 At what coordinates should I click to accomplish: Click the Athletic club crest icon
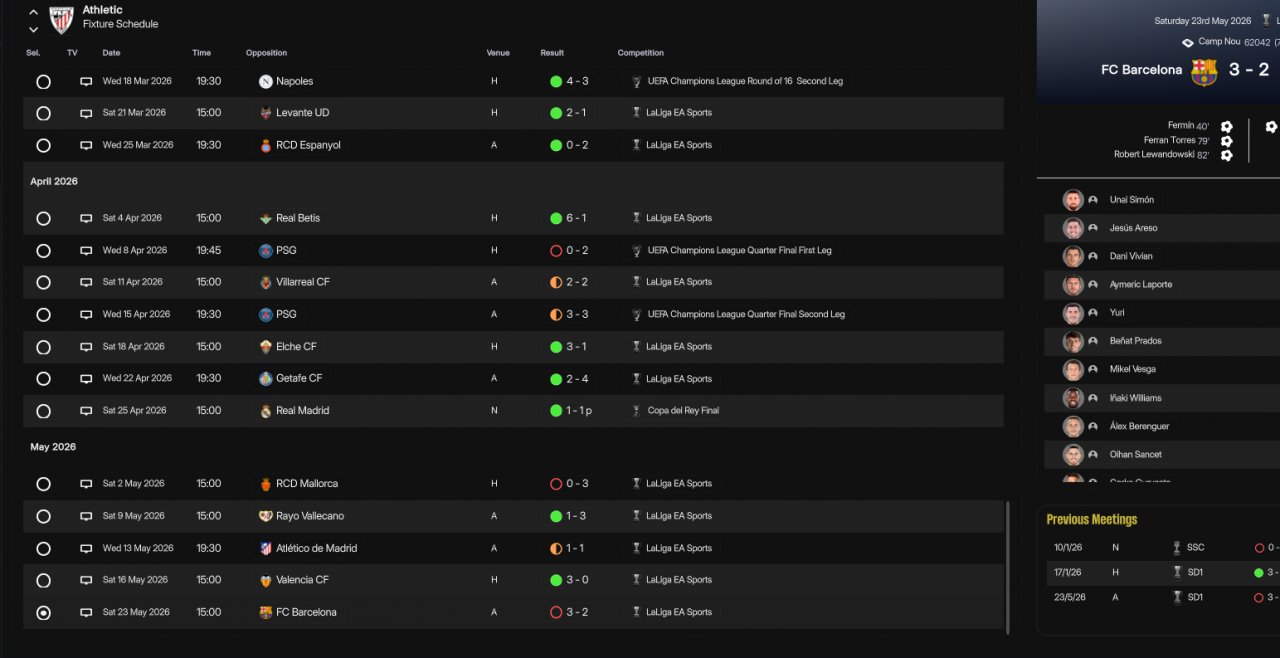(x=62, y=19)
